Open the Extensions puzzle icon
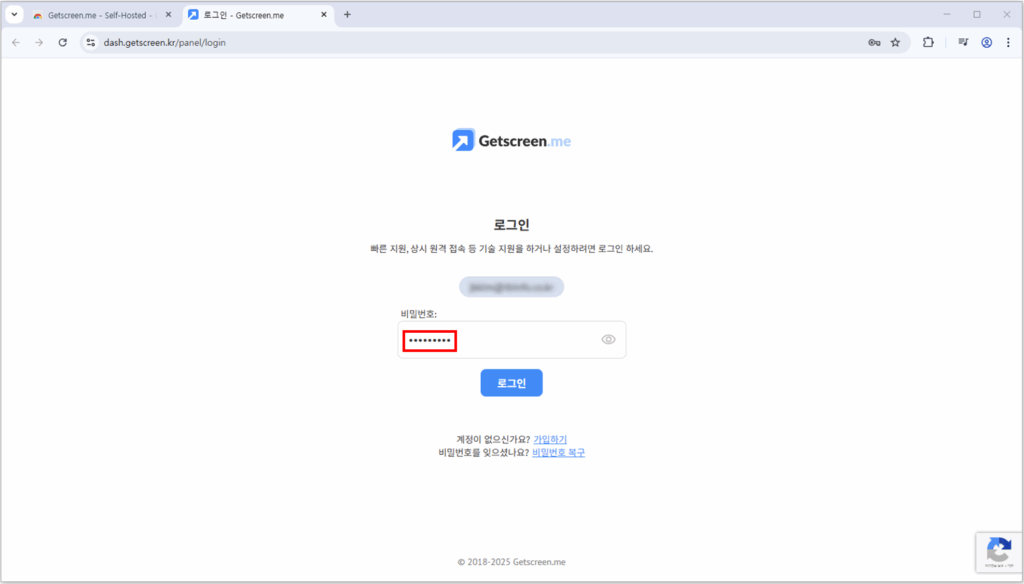The width and height of the screenshot is (1024, 584). point(928,42)
